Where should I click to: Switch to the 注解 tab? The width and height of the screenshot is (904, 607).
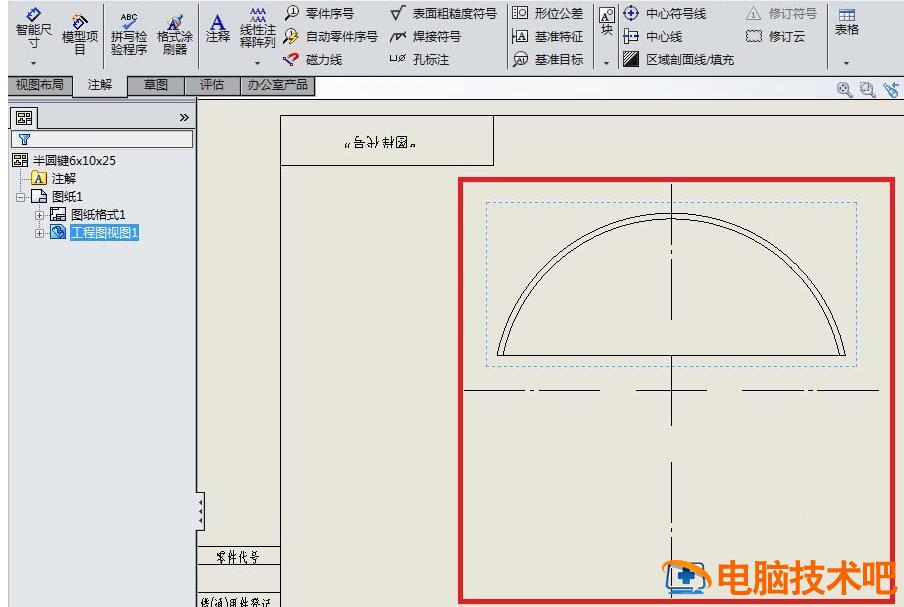pyautogui.click(x=100, y=86)
